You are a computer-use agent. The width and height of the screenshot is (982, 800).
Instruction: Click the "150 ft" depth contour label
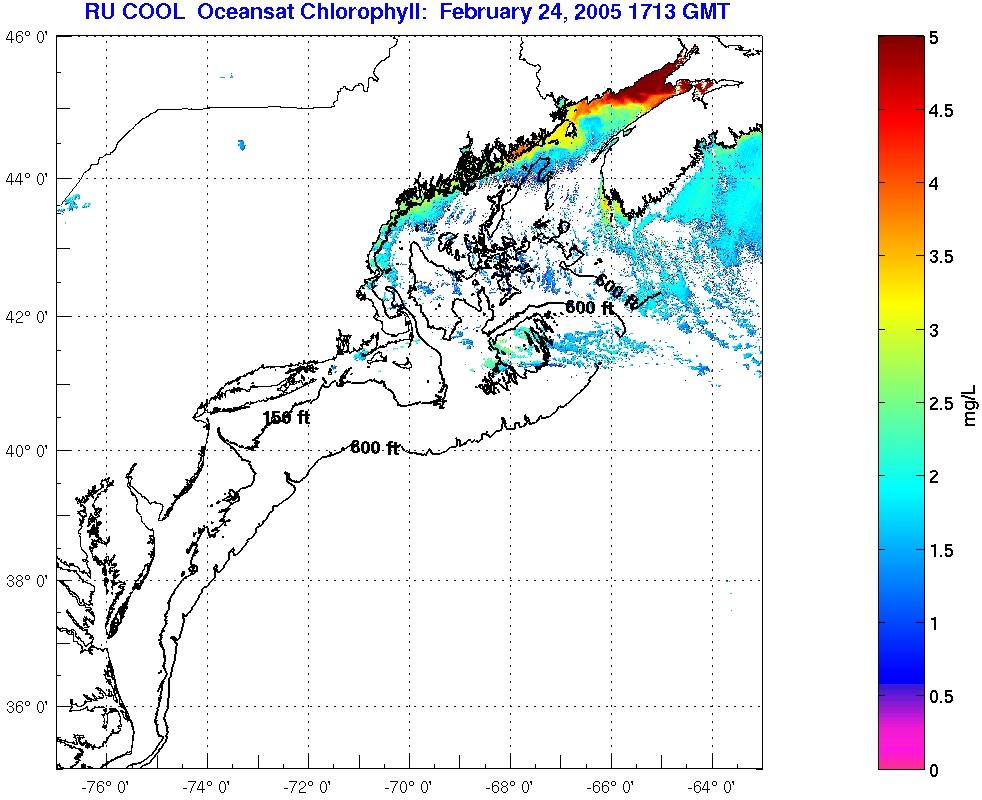click(286, 417)
